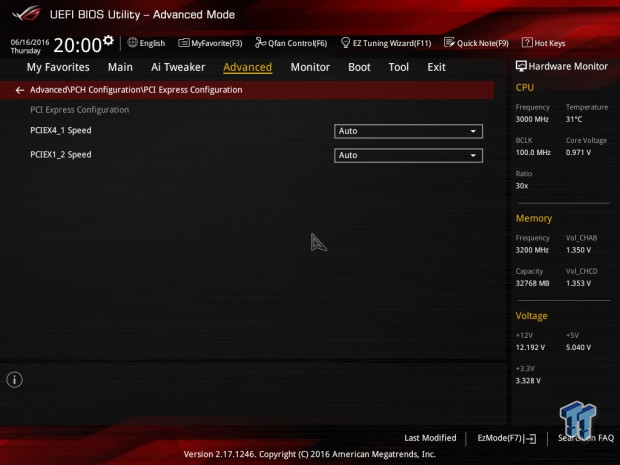Click the EZ Tuning Wizard bulb icon
The width and height of the screenshot is (620, 465).
coord(345,43)
